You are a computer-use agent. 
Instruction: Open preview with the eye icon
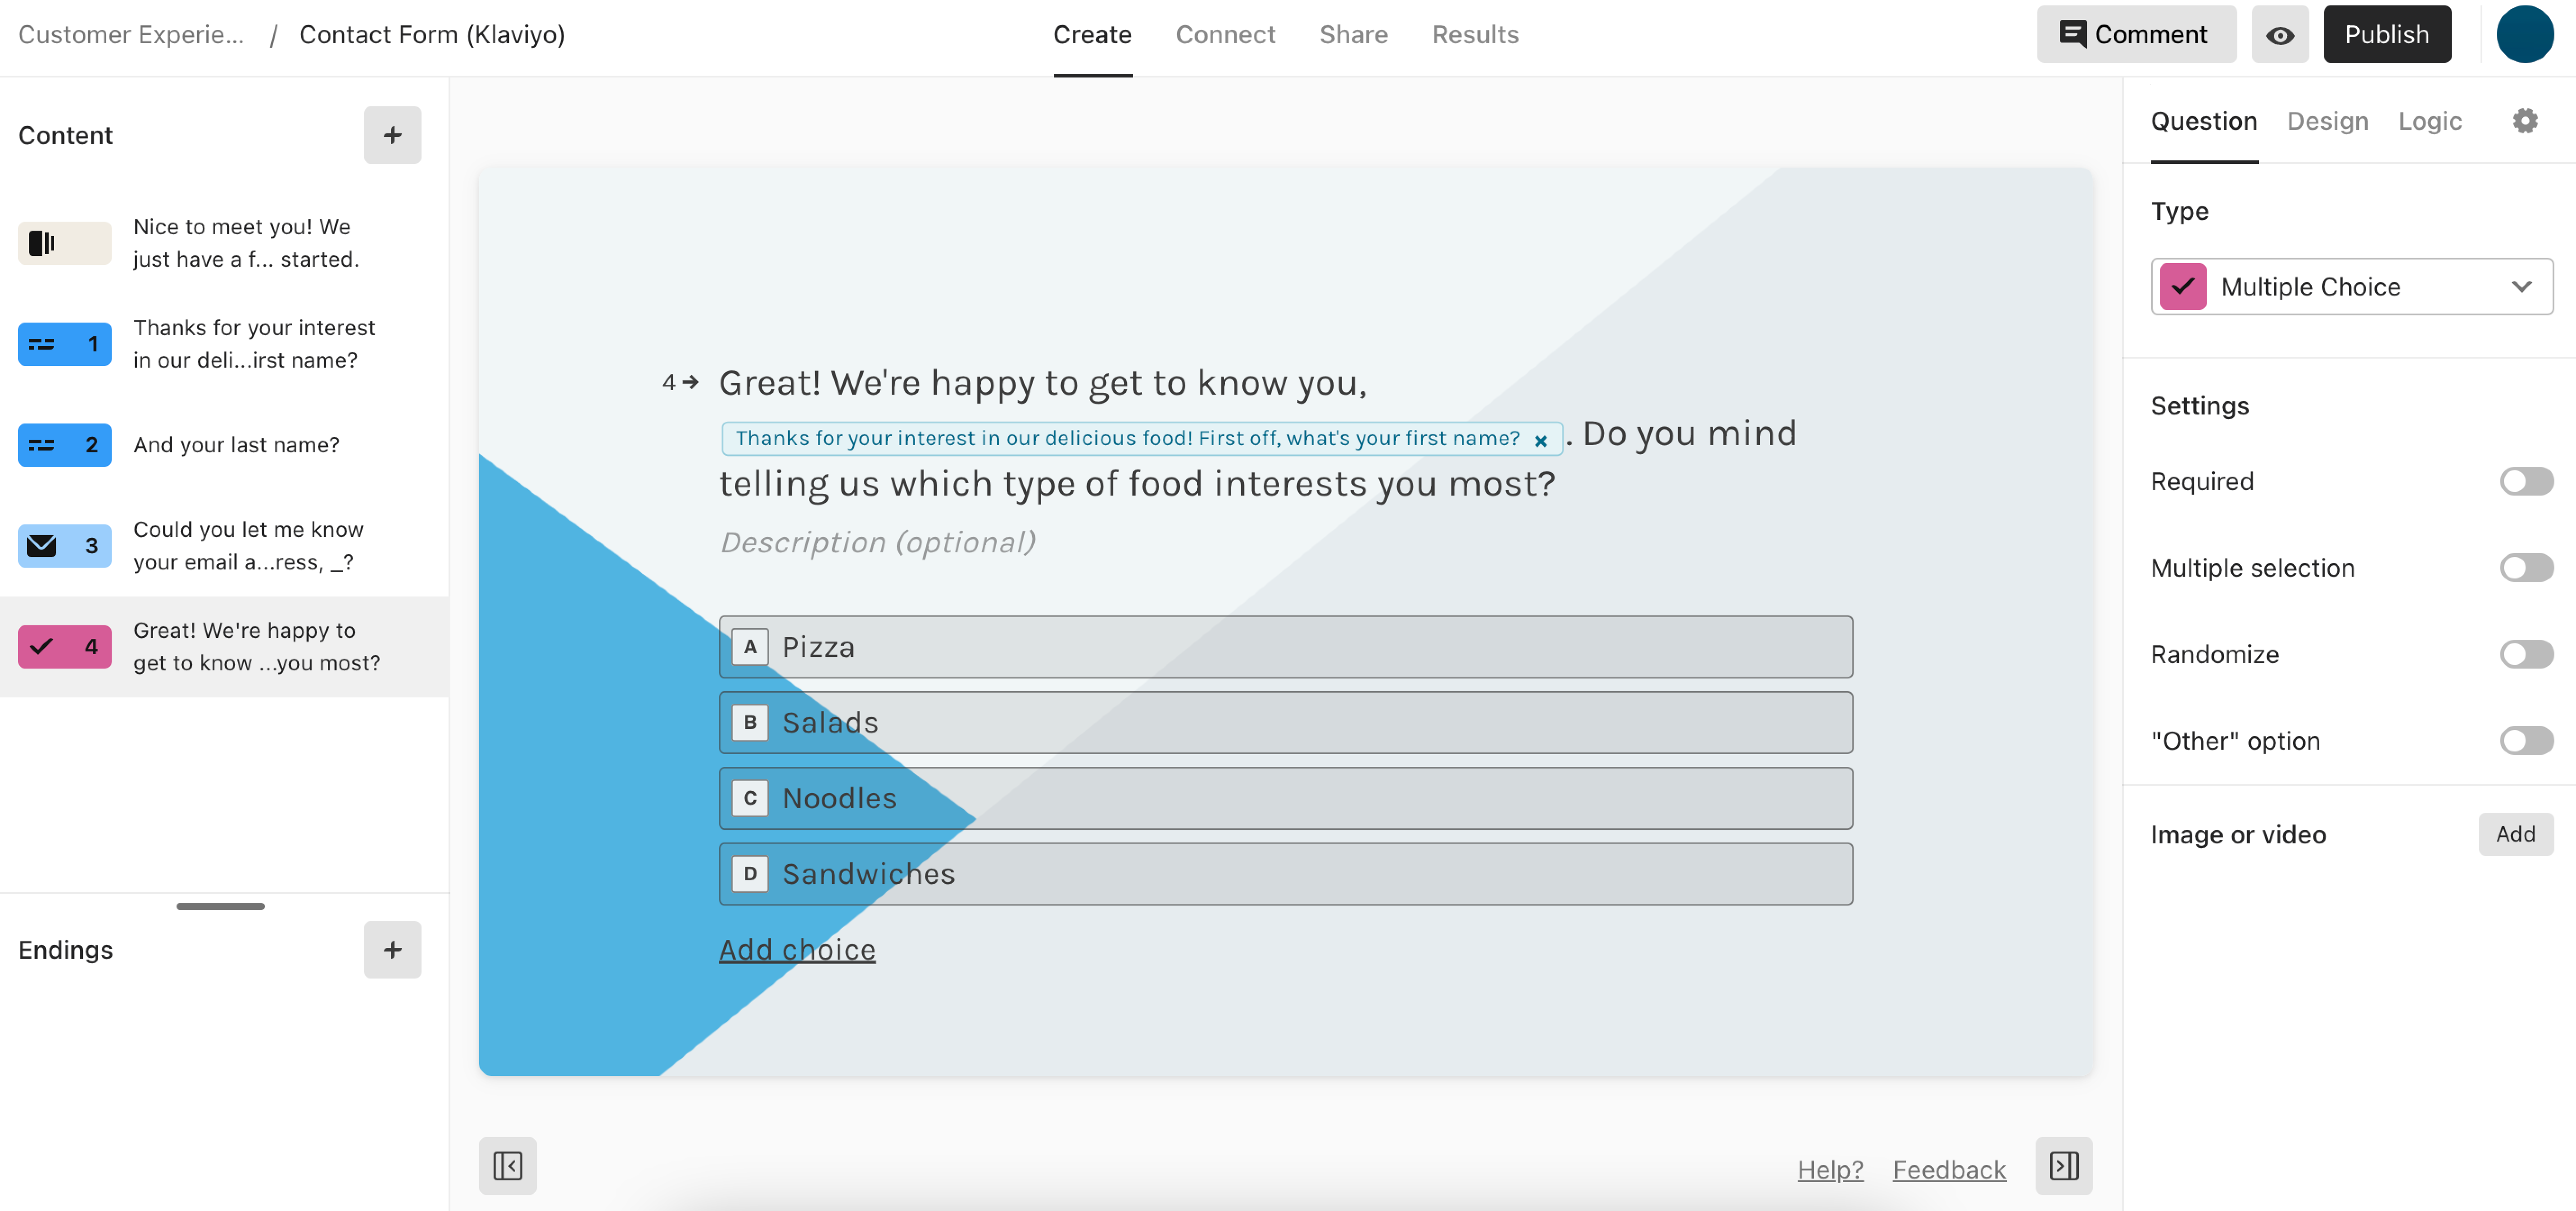click(2279, 35)
